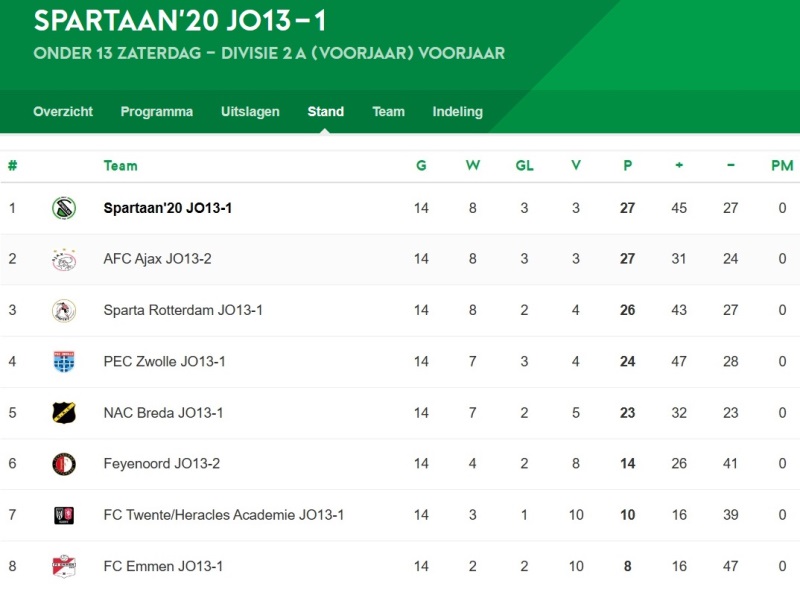Select the Stand tab

[x=326, y=111]
